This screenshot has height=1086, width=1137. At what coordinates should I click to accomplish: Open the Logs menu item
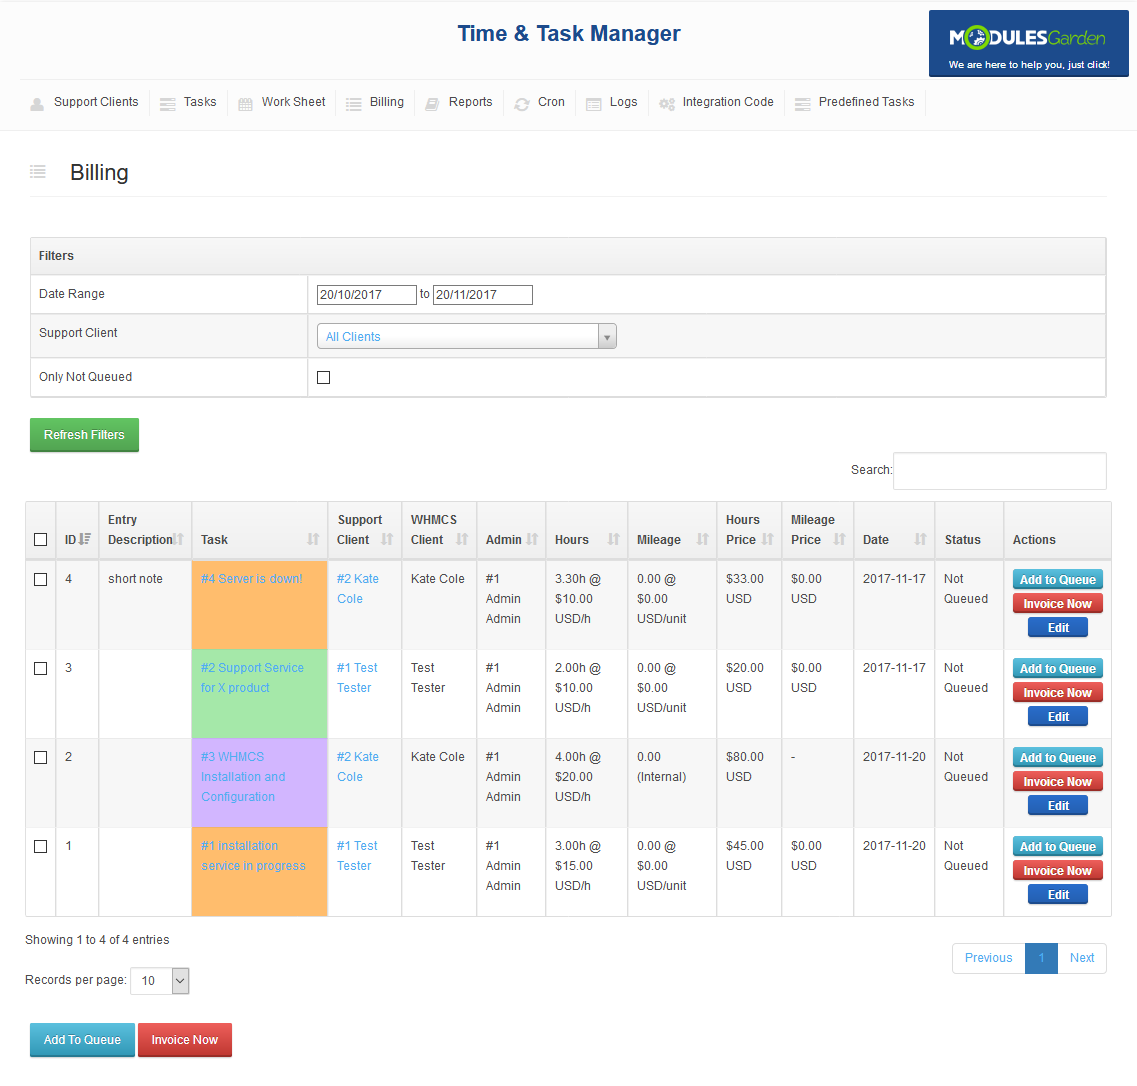[624, 102]
